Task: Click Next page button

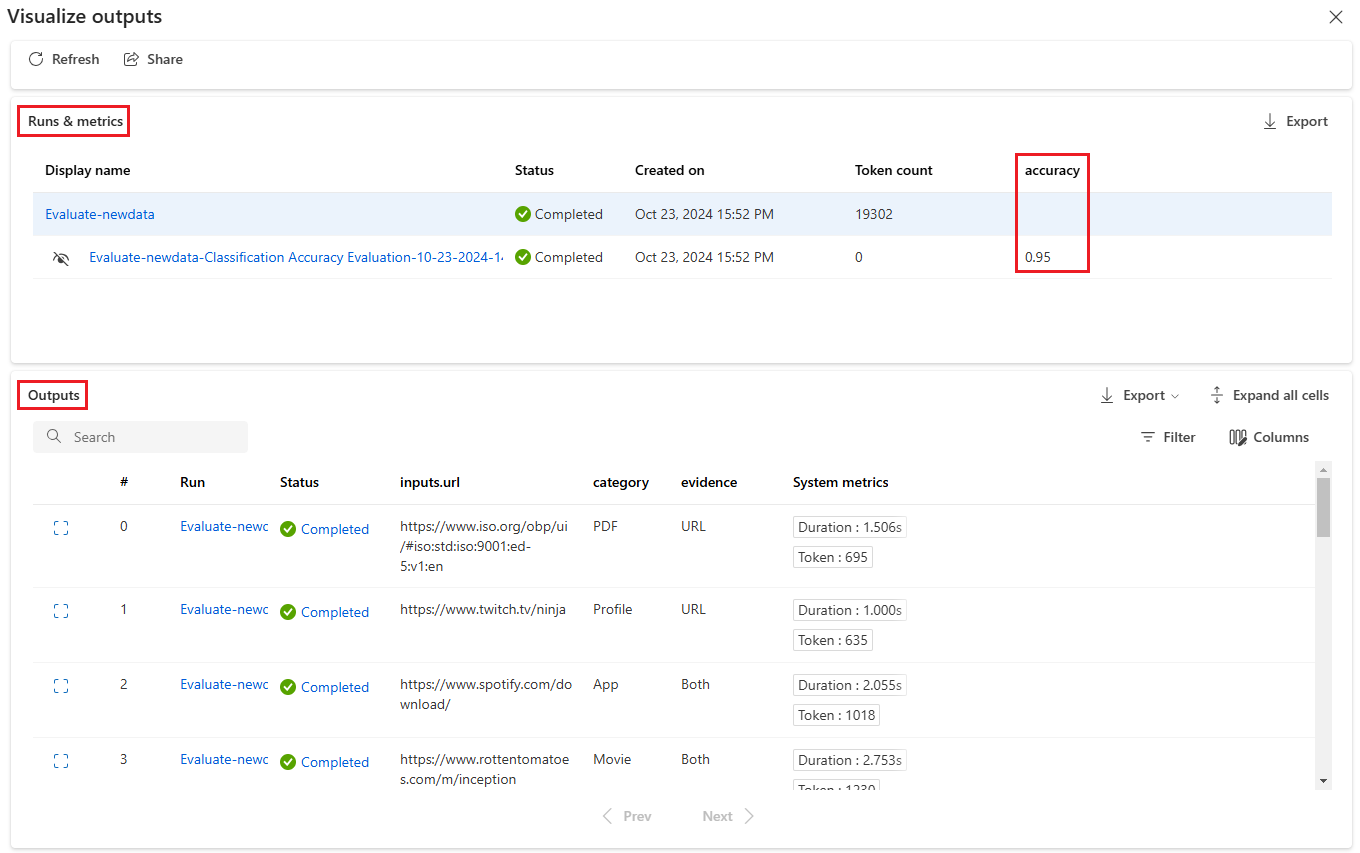Action: (728, 816)
